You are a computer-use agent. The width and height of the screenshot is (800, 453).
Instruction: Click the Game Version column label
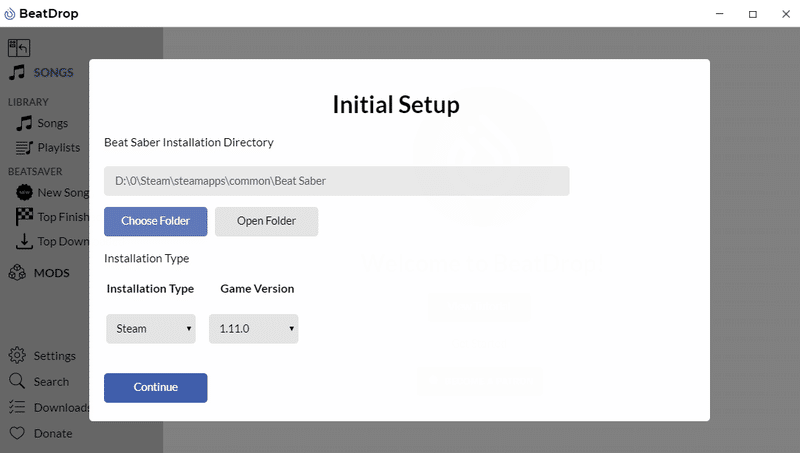(x=257, y=289)
